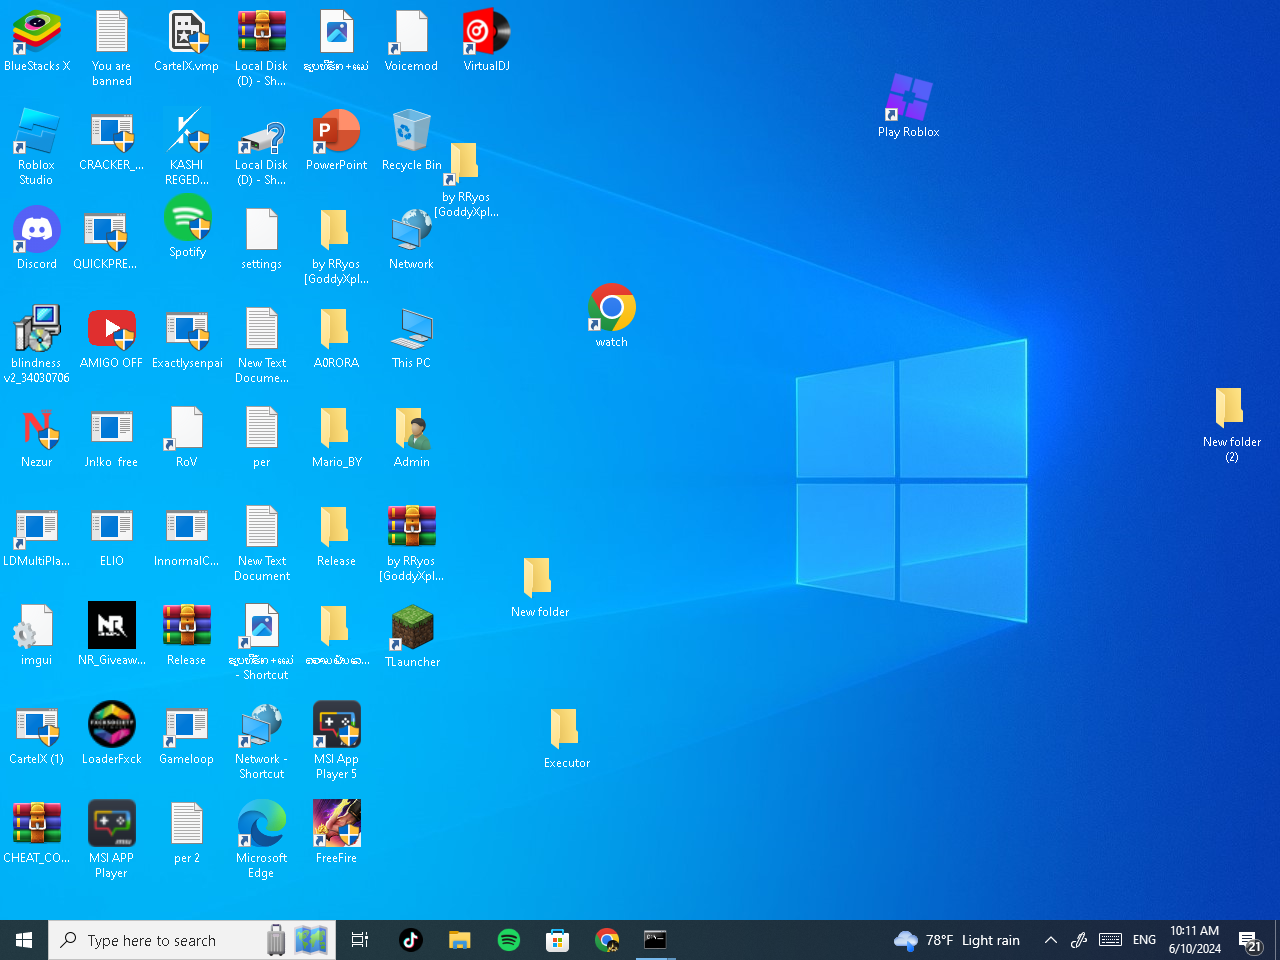Select the CartelX (1) application icon
The height and width of the screenshot is (960, 1280).
37,735
